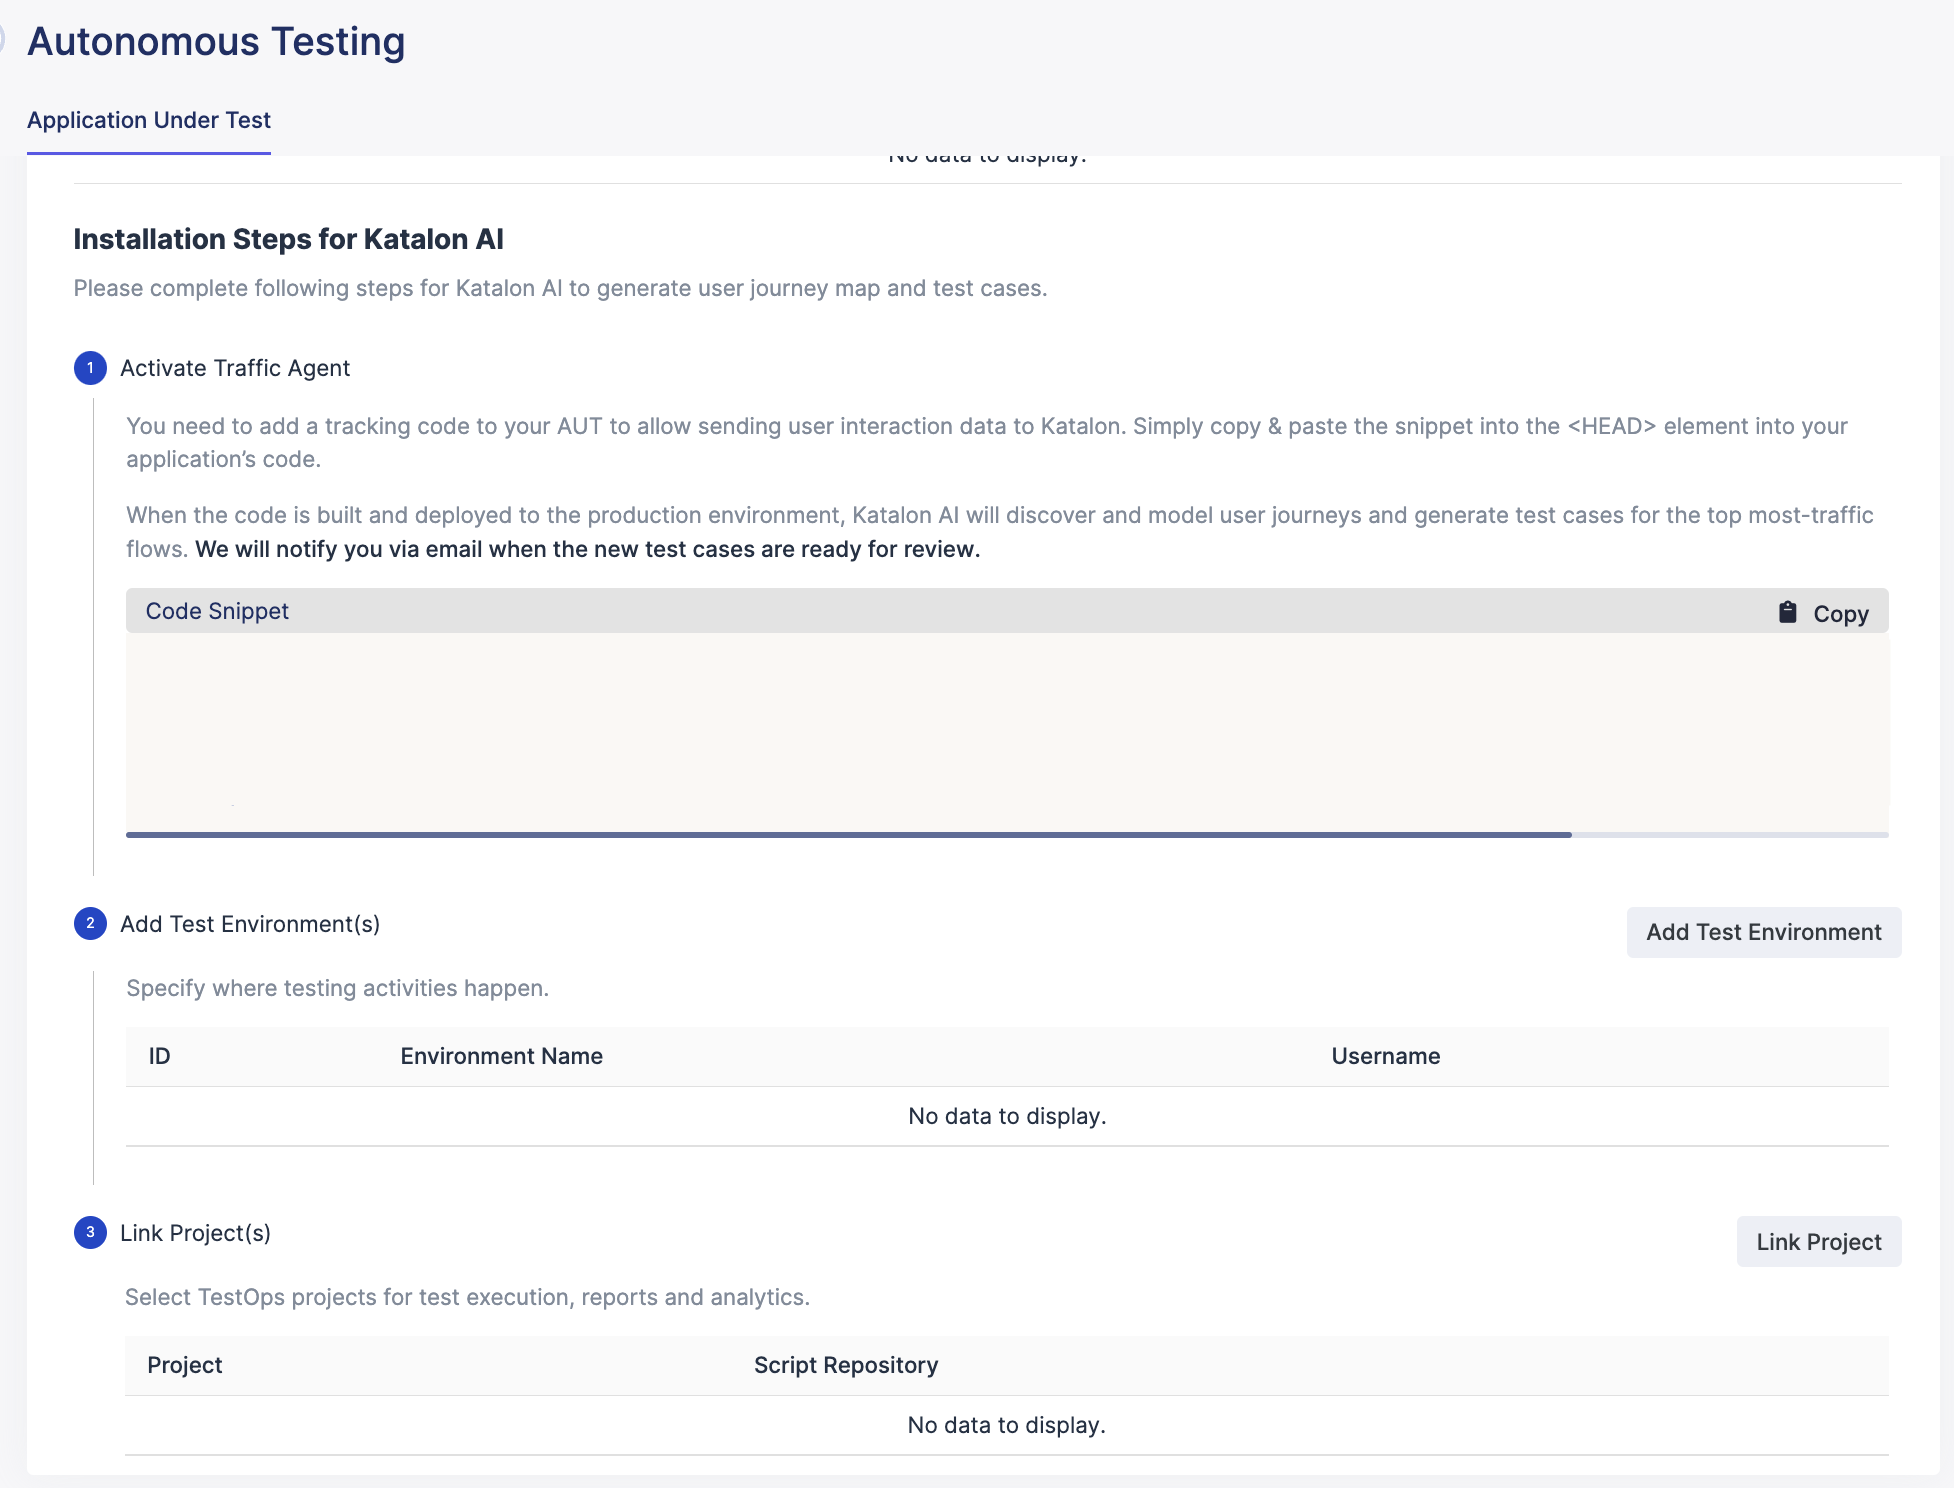
Task: Click the step 2 number badge
Action: click(x=90, y=923)
